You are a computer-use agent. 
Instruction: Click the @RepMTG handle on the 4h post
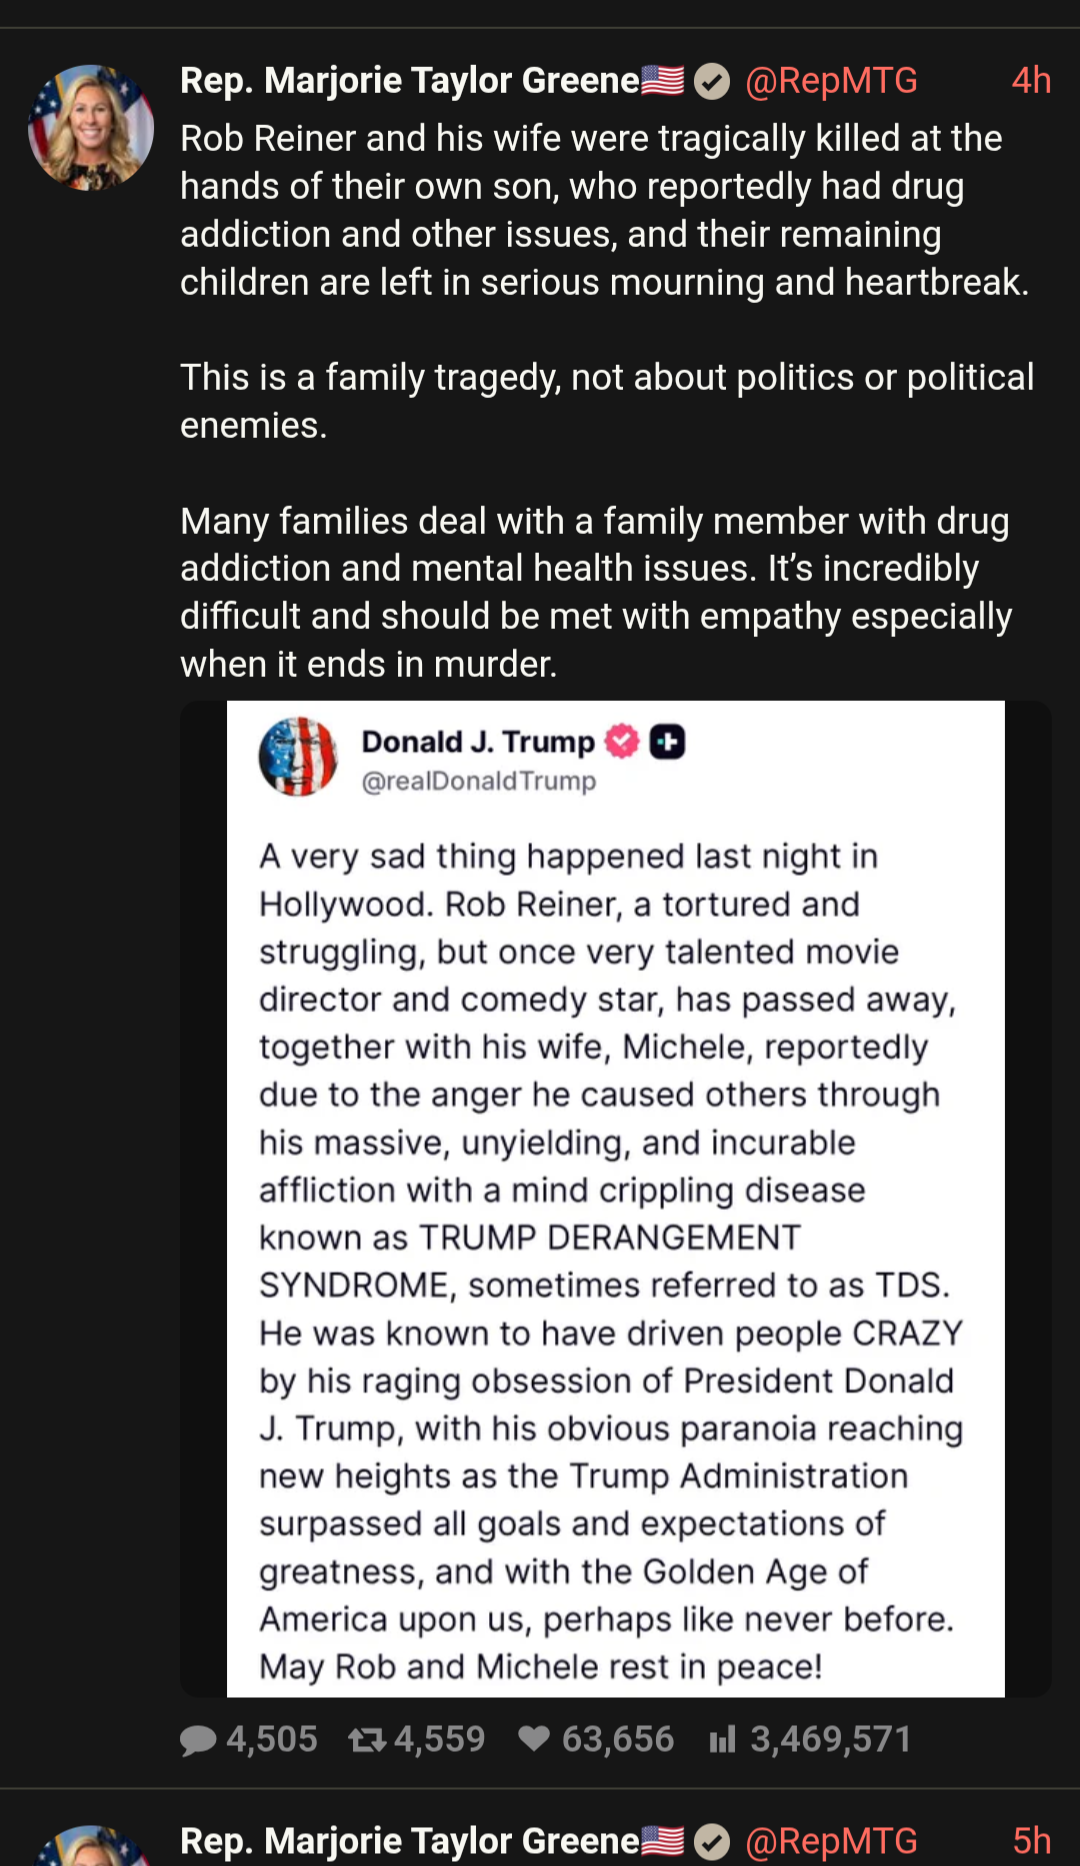point(831,81)
